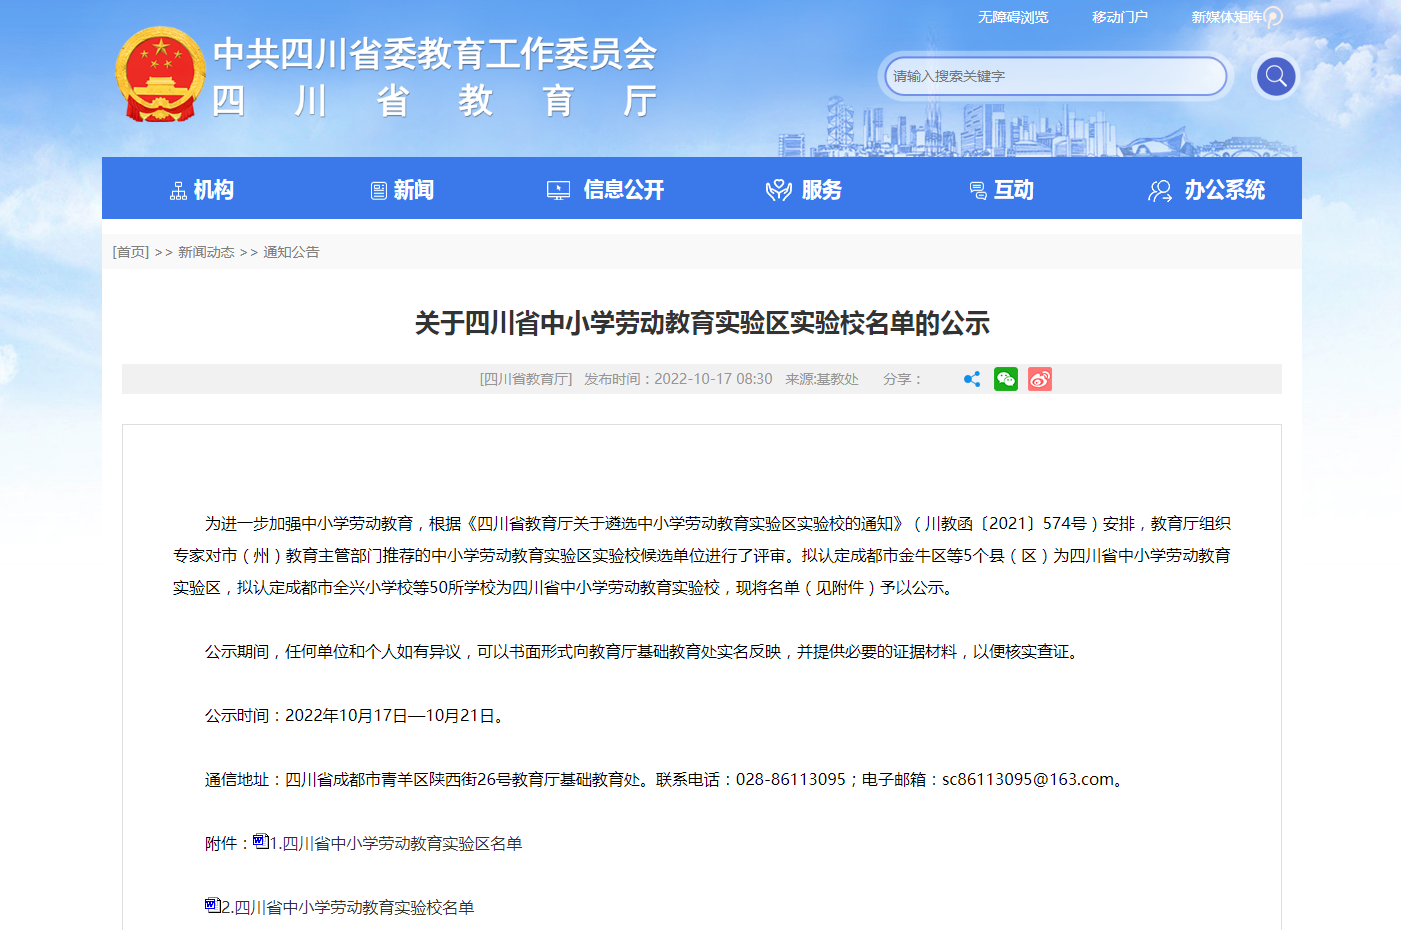
Task: Open the 机构 navigation menu
Action: pyautogui.click(x=201, y=190)
